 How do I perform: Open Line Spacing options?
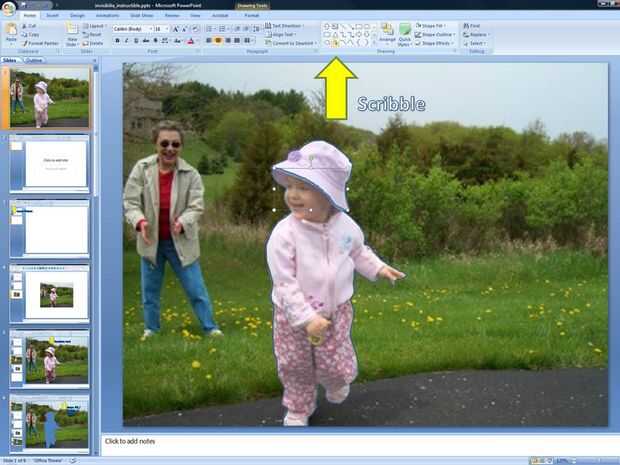point(257,29)
